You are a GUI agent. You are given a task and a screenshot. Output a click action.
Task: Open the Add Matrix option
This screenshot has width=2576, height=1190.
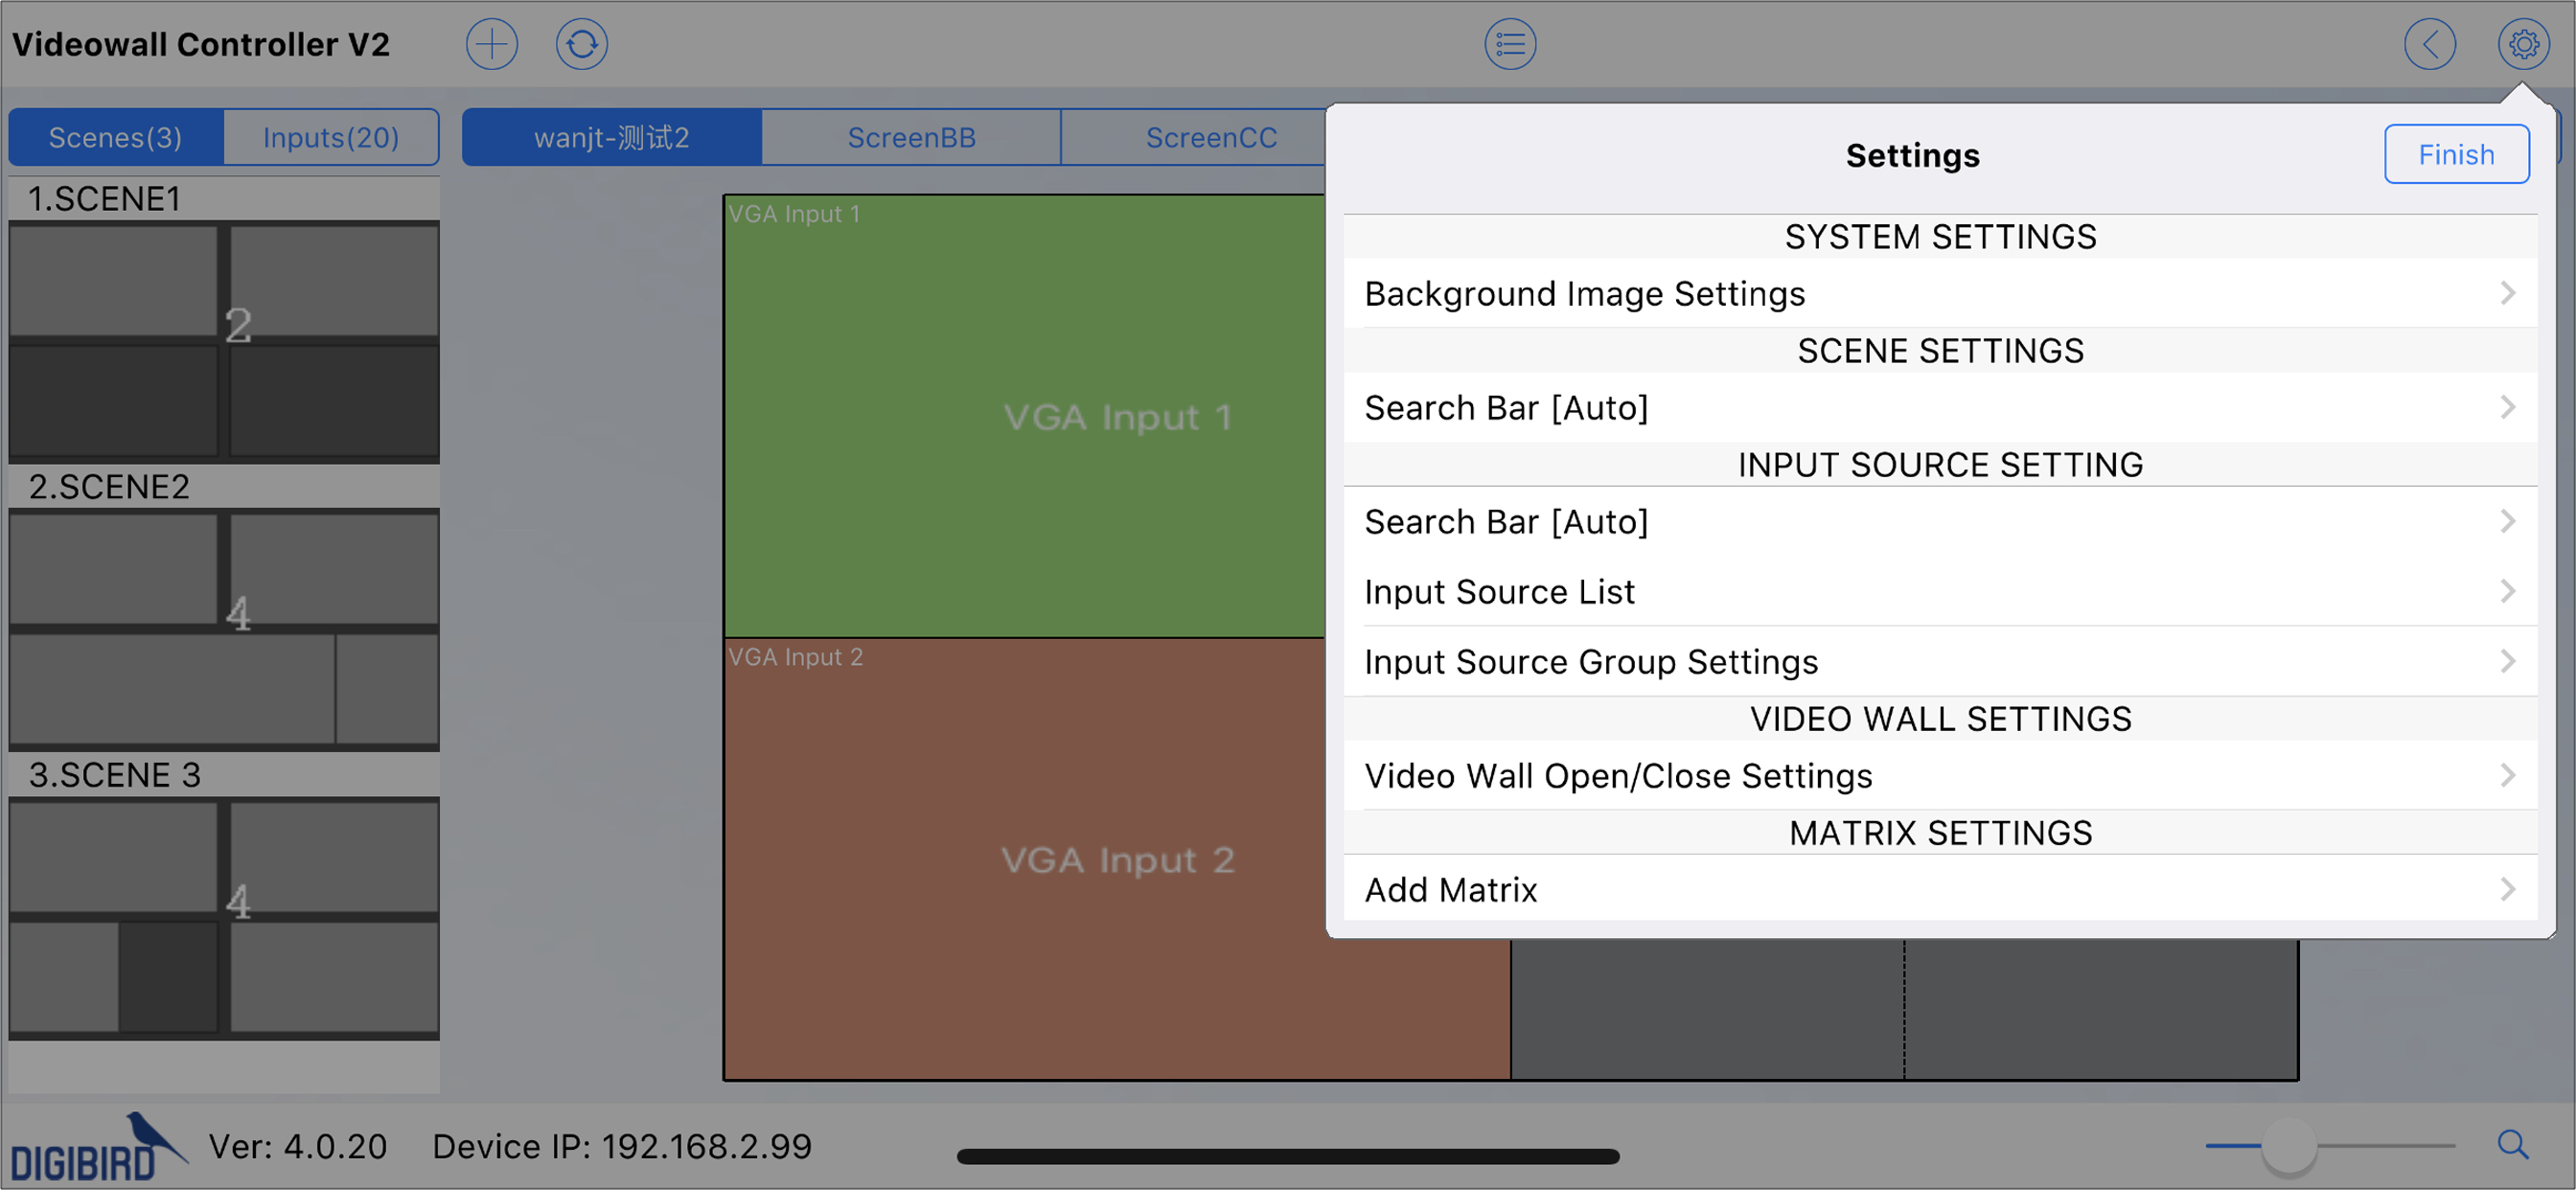coord(1938,889)
